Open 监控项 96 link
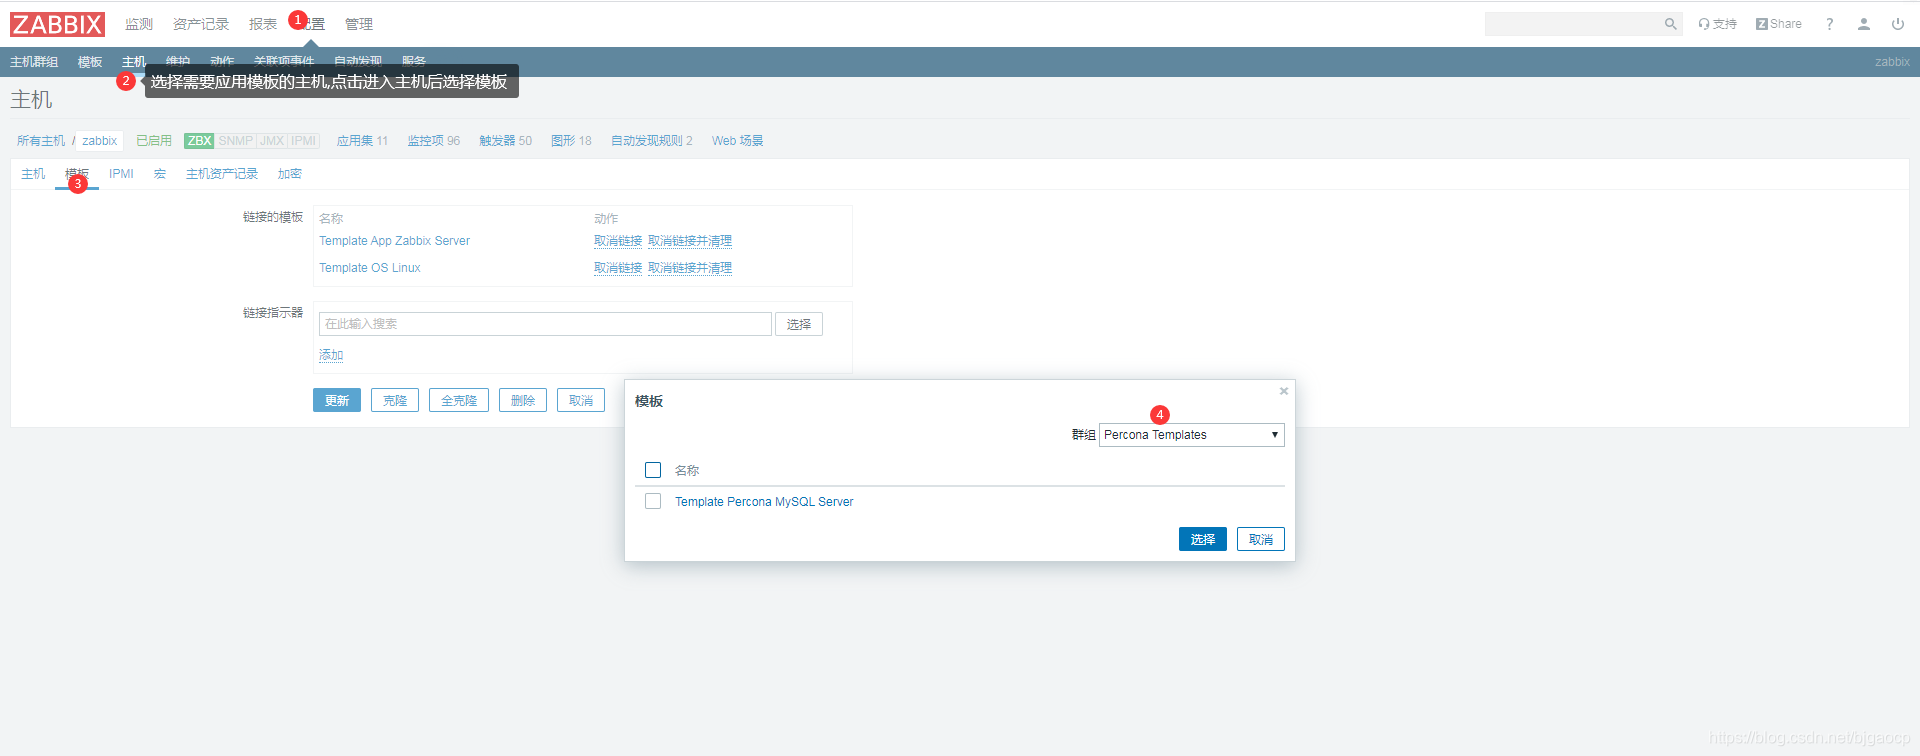 [x=434, y=141]
